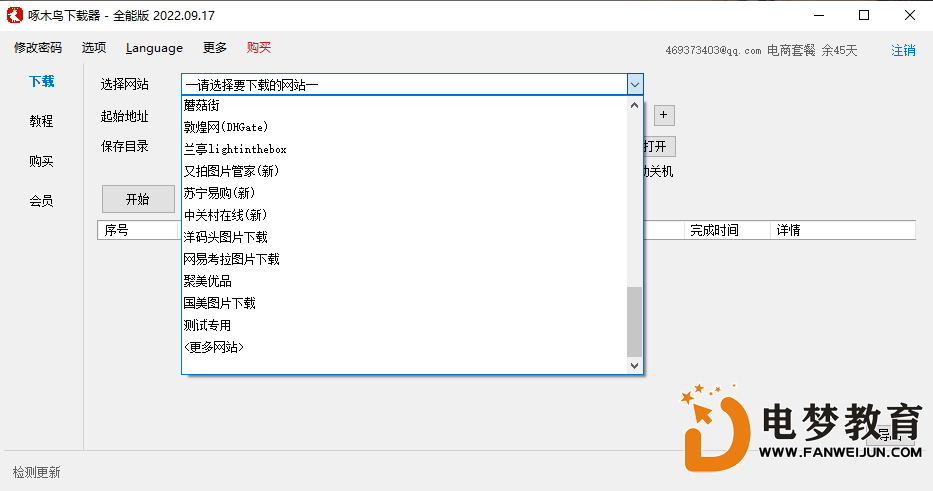Screen dimensions: 933x491
Task: Select 国美图片下载 from the list
Action: tap(405, 303)
